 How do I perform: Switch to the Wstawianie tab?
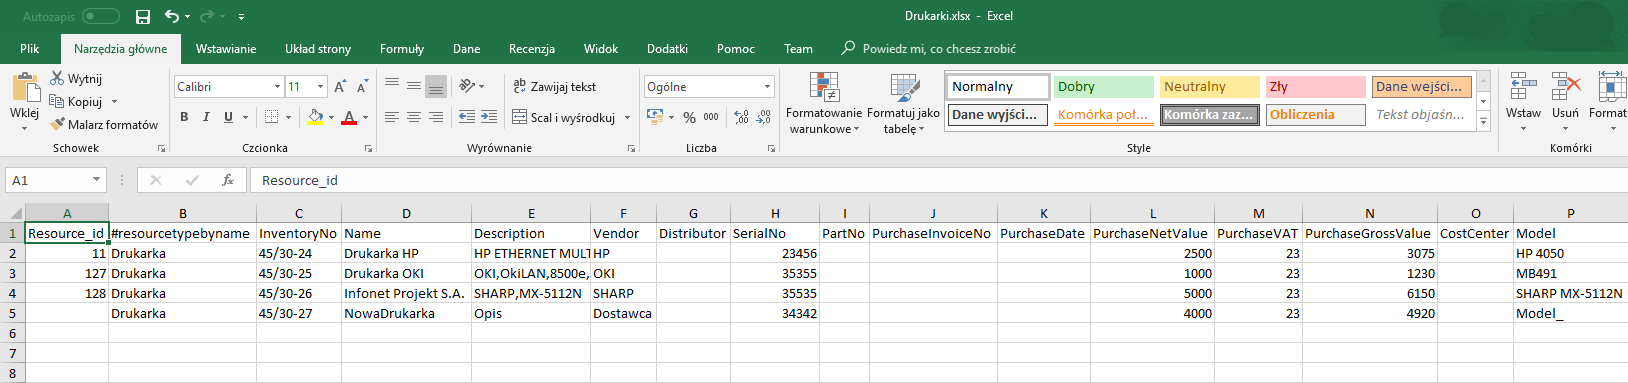tap(226, 48)
